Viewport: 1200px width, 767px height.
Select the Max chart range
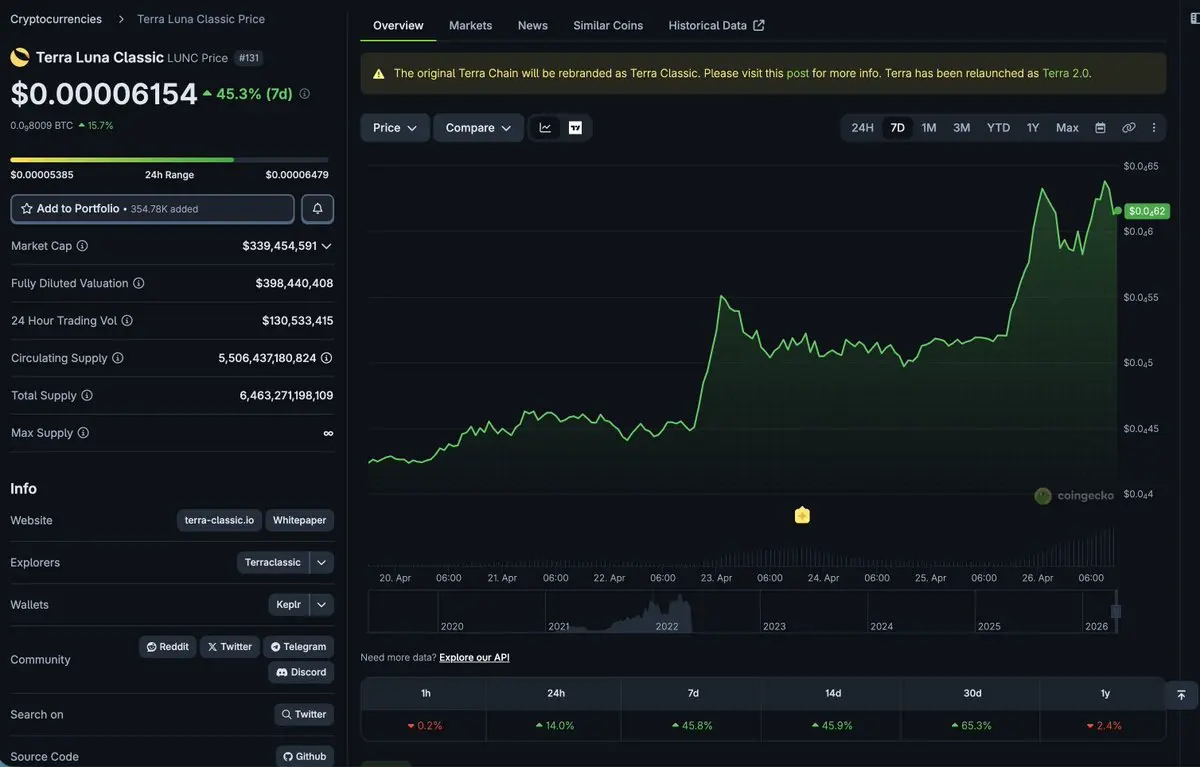click(1067, 128)
